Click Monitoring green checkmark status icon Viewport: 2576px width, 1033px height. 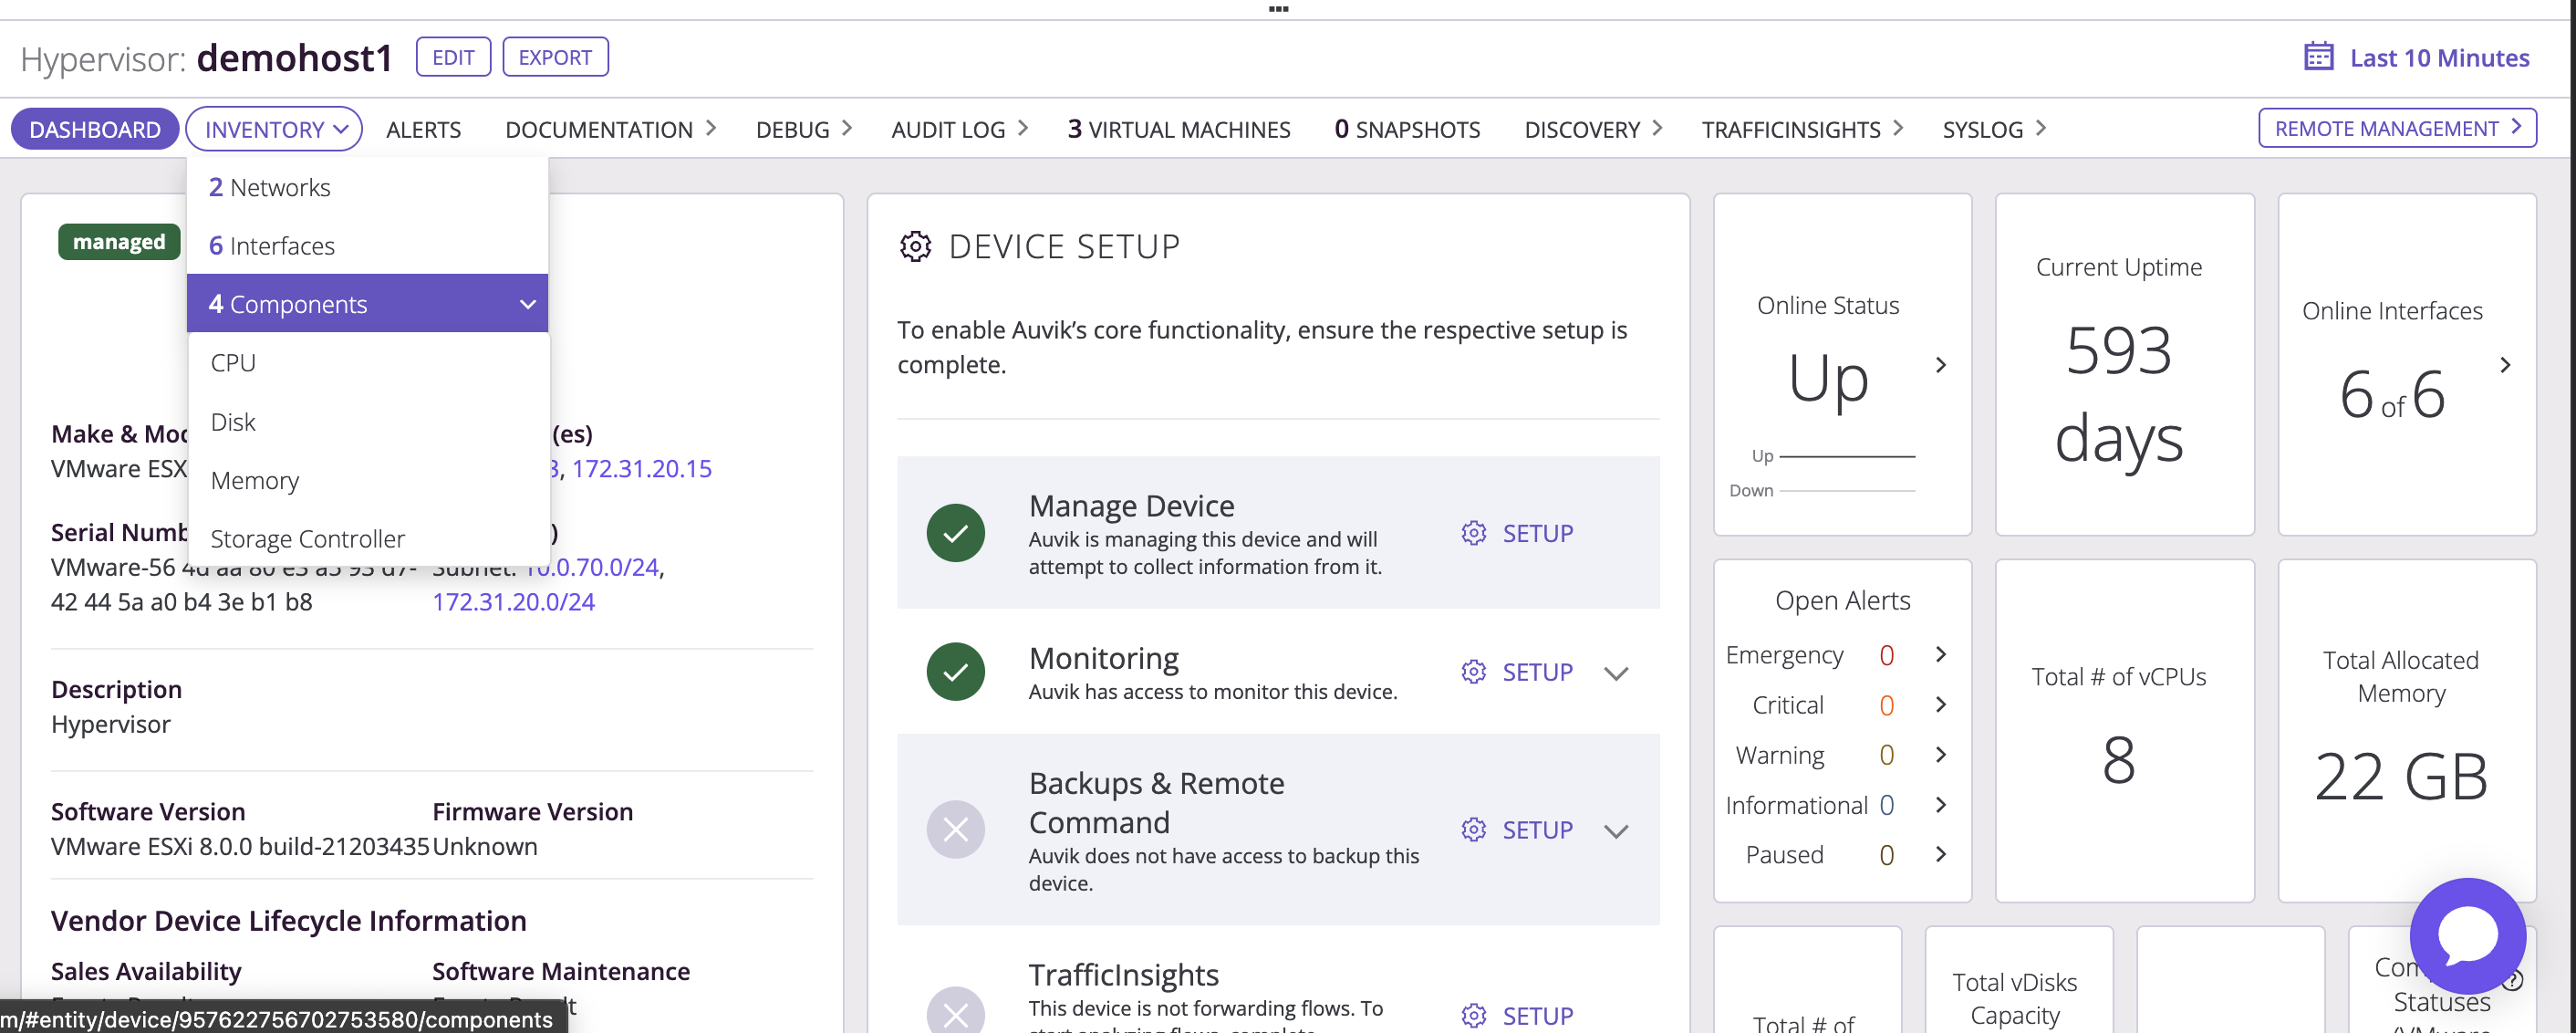(955, 671)
